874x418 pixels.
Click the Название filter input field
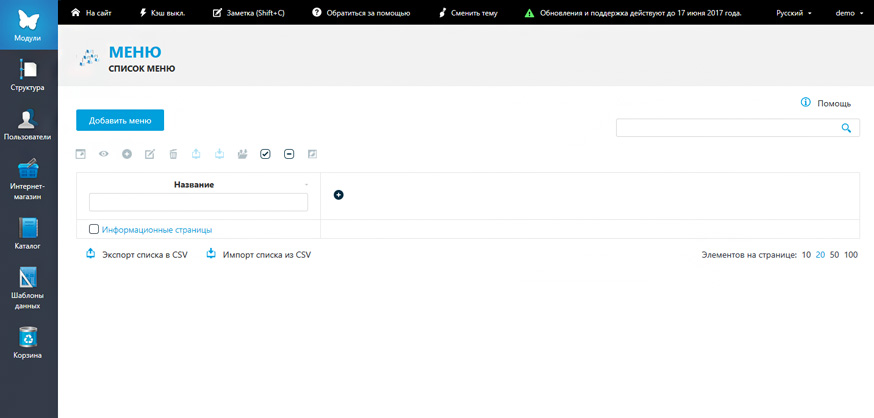point(198,202)
